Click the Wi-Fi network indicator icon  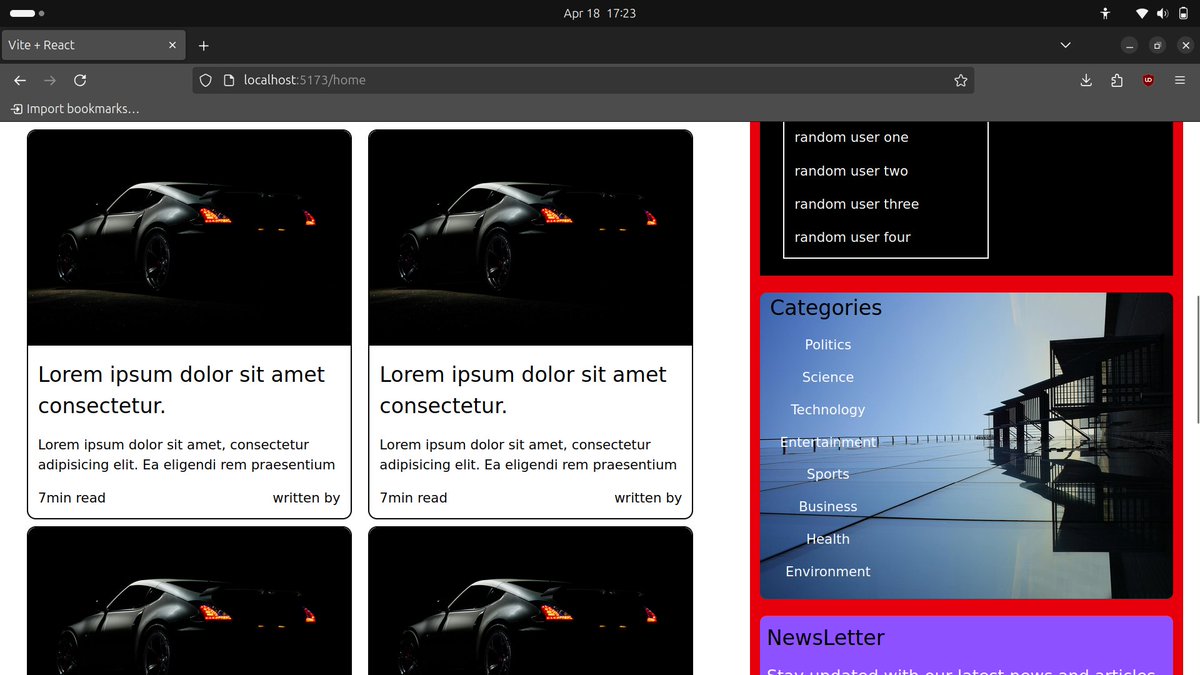tap(1141, 13)
